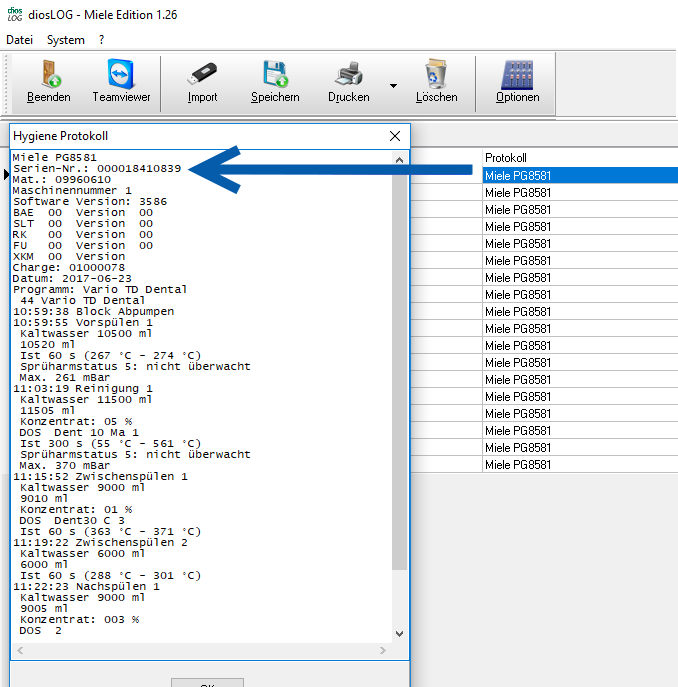Select the last Miele PG8581 list entry

578,465
